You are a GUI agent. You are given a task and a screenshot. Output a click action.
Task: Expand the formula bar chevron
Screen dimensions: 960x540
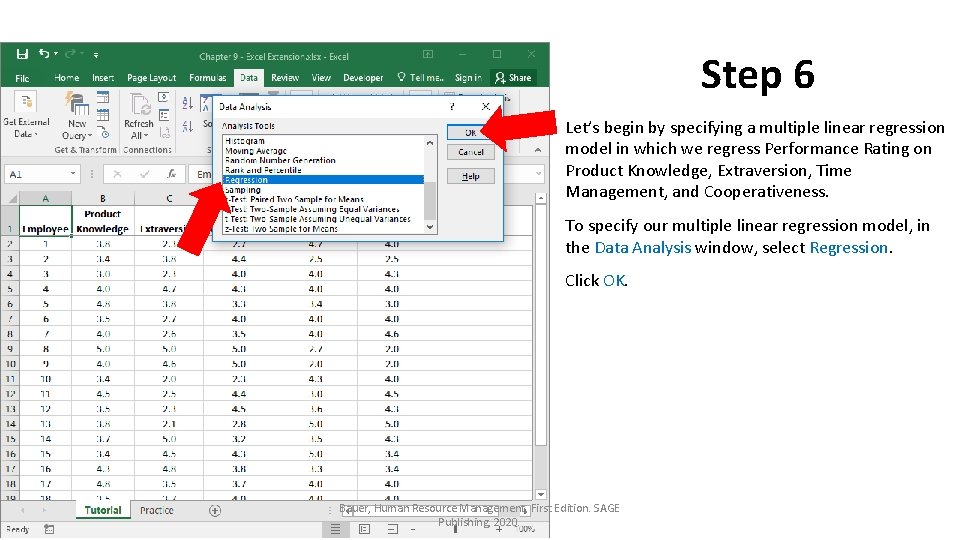(538, 174)
